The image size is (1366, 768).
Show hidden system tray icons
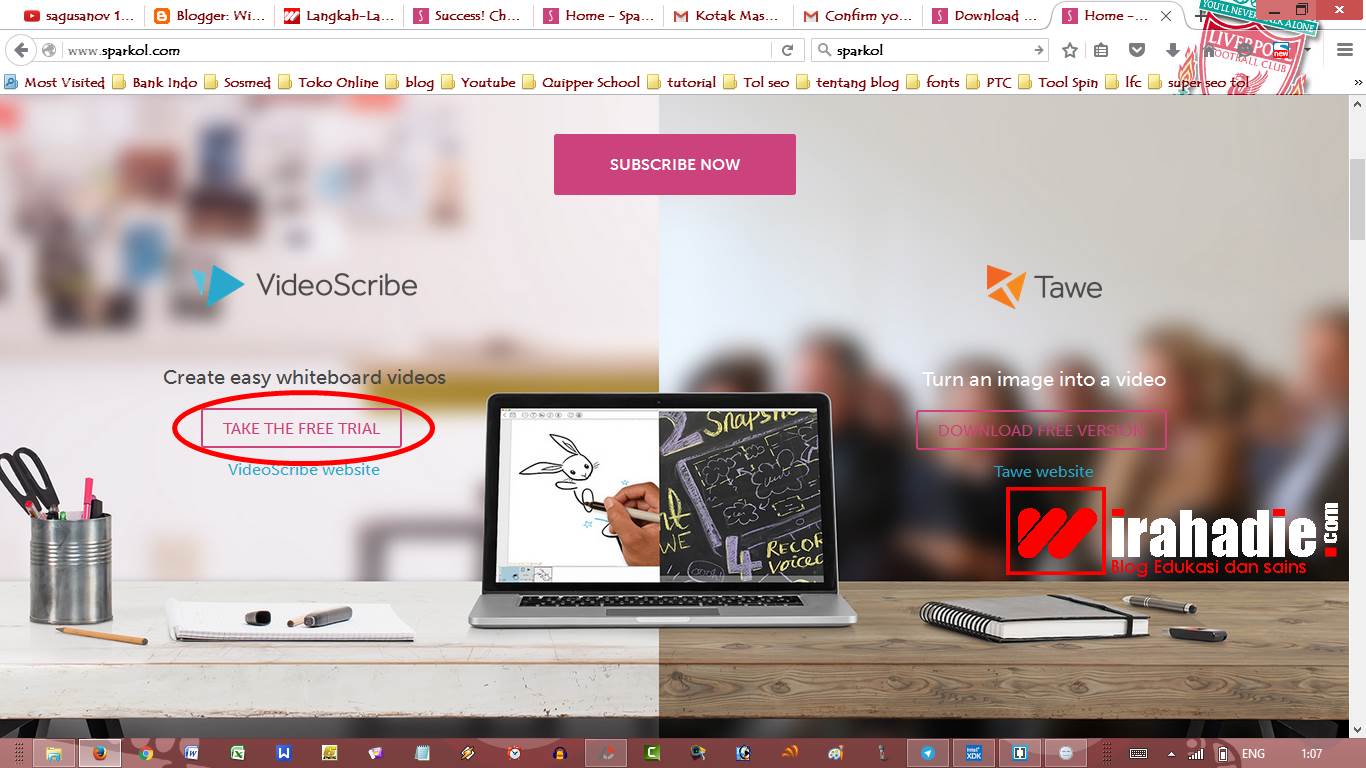coord(1171,753)
